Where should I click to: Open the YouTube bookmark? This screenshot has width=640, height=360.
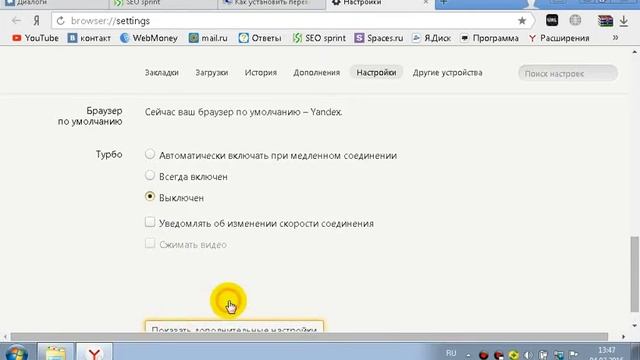36,38
